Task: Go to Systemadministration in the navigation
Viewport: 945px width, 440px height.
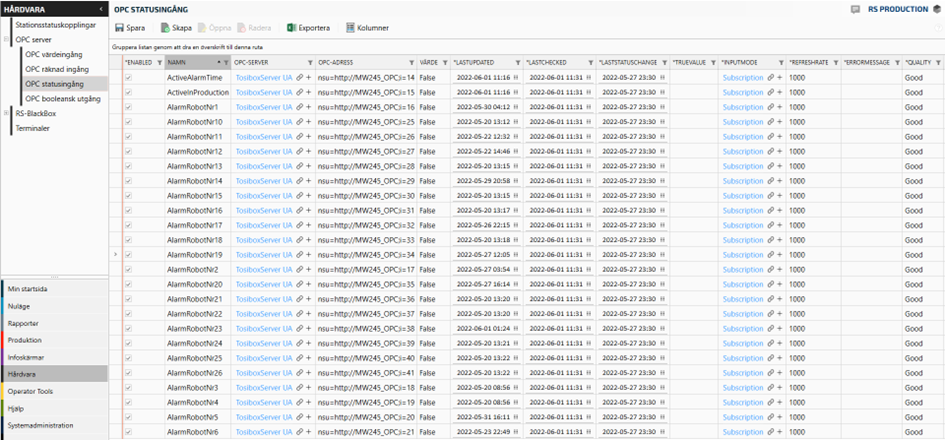Action: pos(40,424)
